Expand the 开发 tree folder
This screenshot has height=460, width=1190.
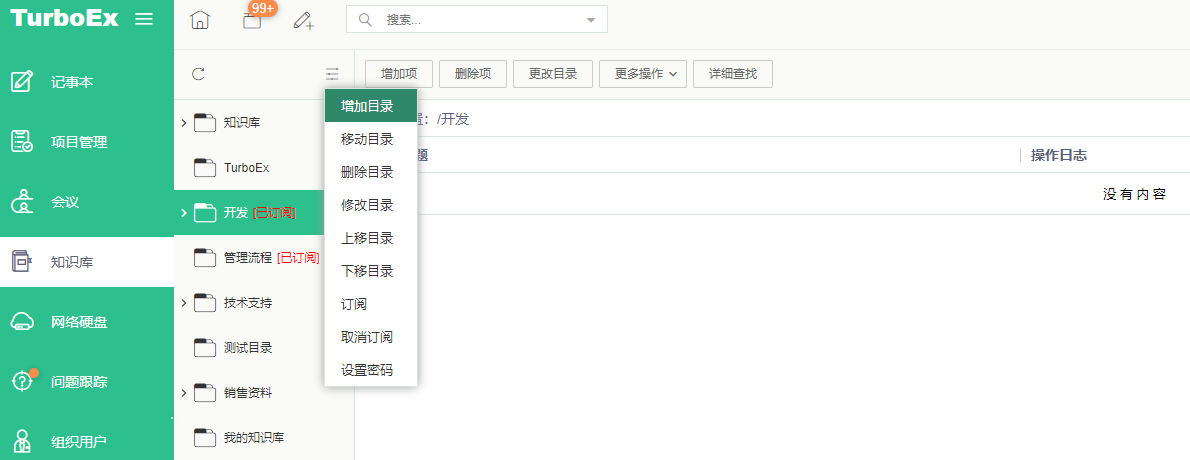184,213
